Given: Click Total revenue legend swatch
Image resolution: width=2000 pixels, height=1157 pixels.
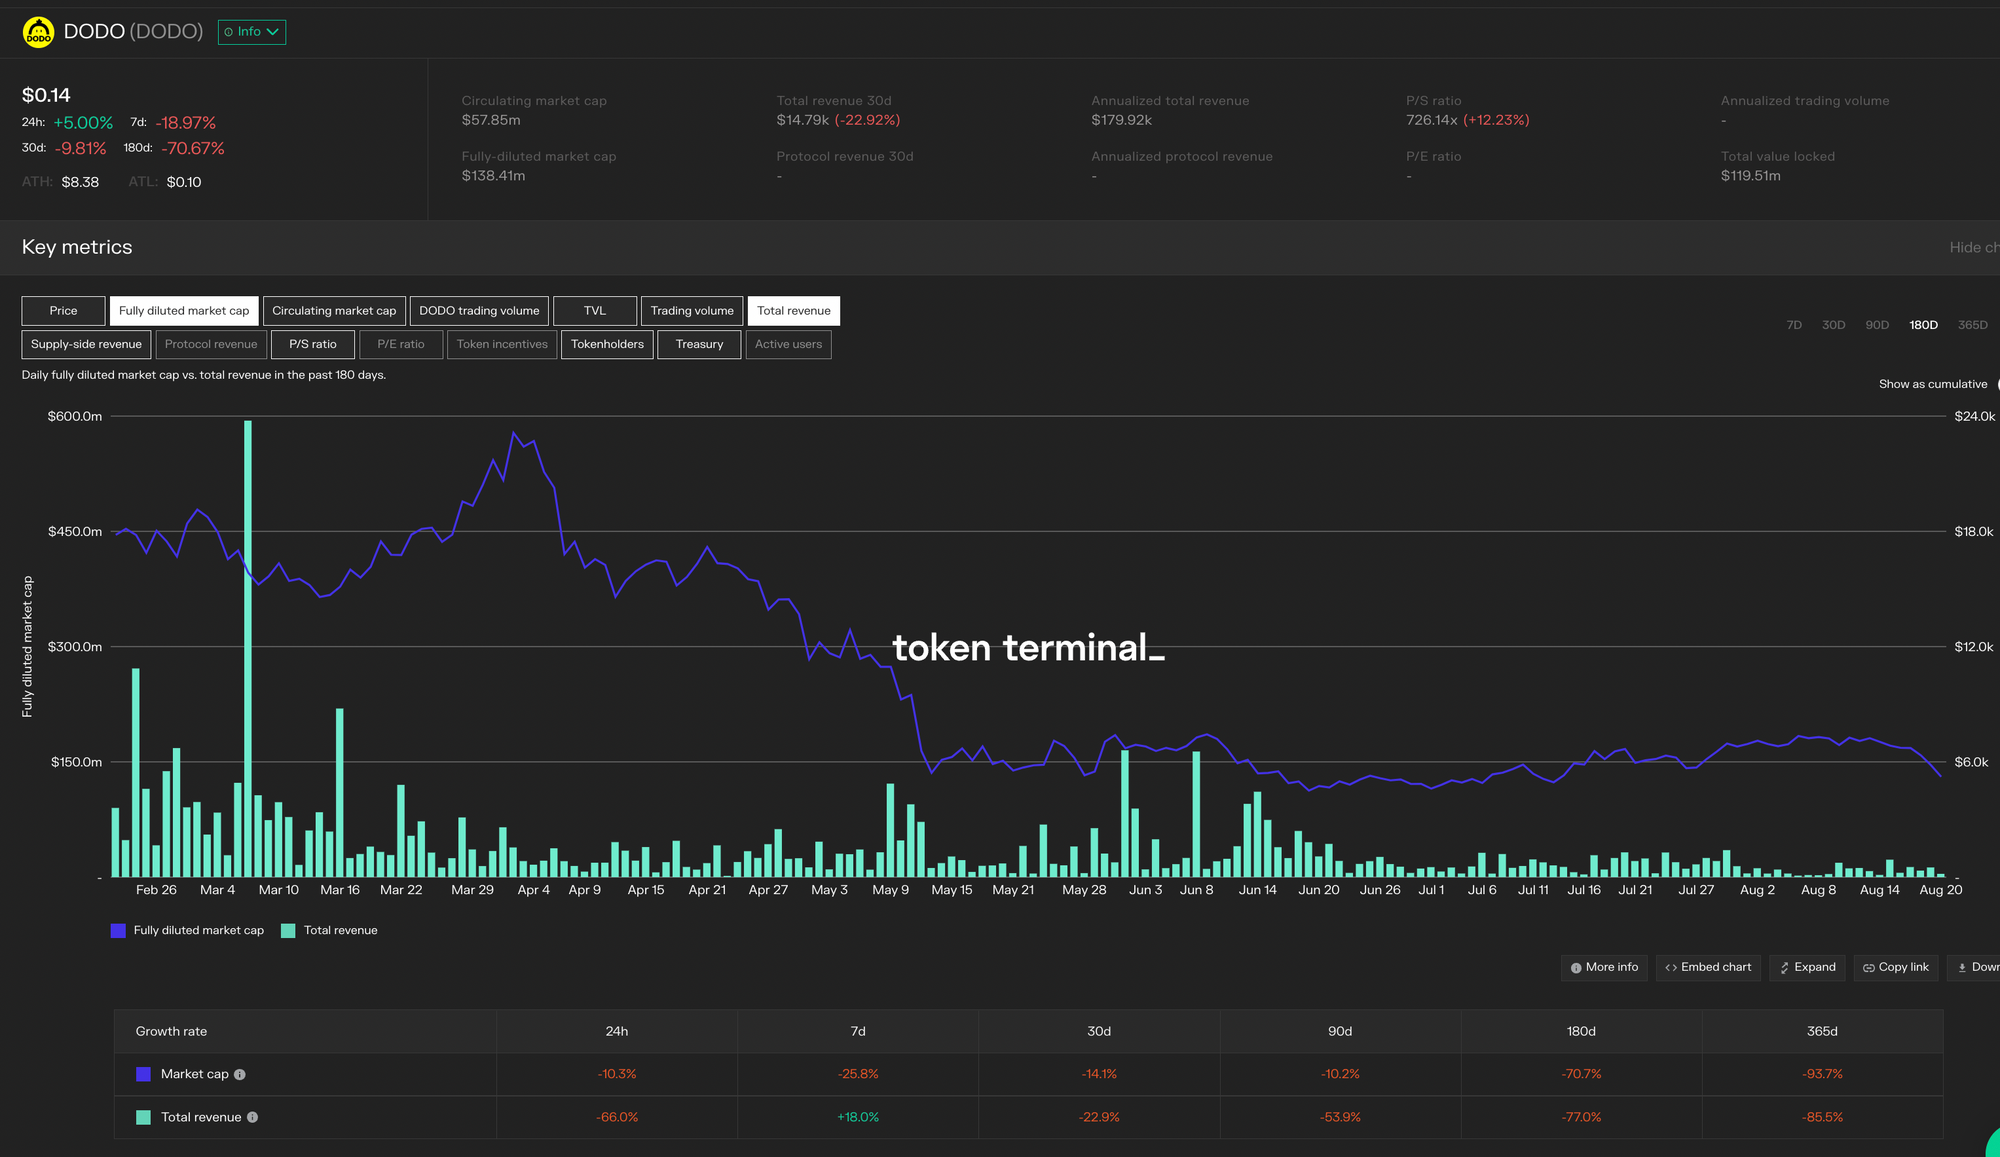Looking at the screenshot, I should point(288,931).
